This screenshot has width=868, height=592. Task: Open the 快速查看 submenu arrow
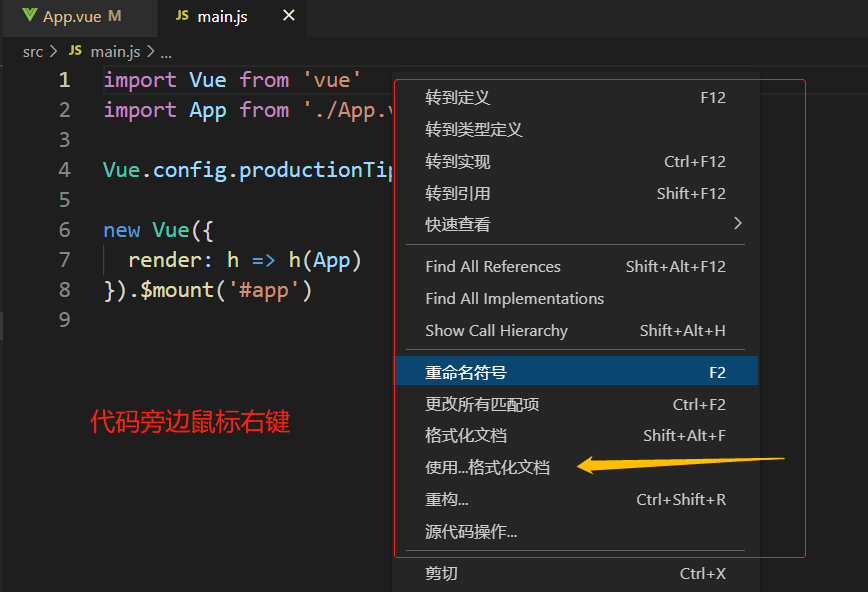(738, 224)
